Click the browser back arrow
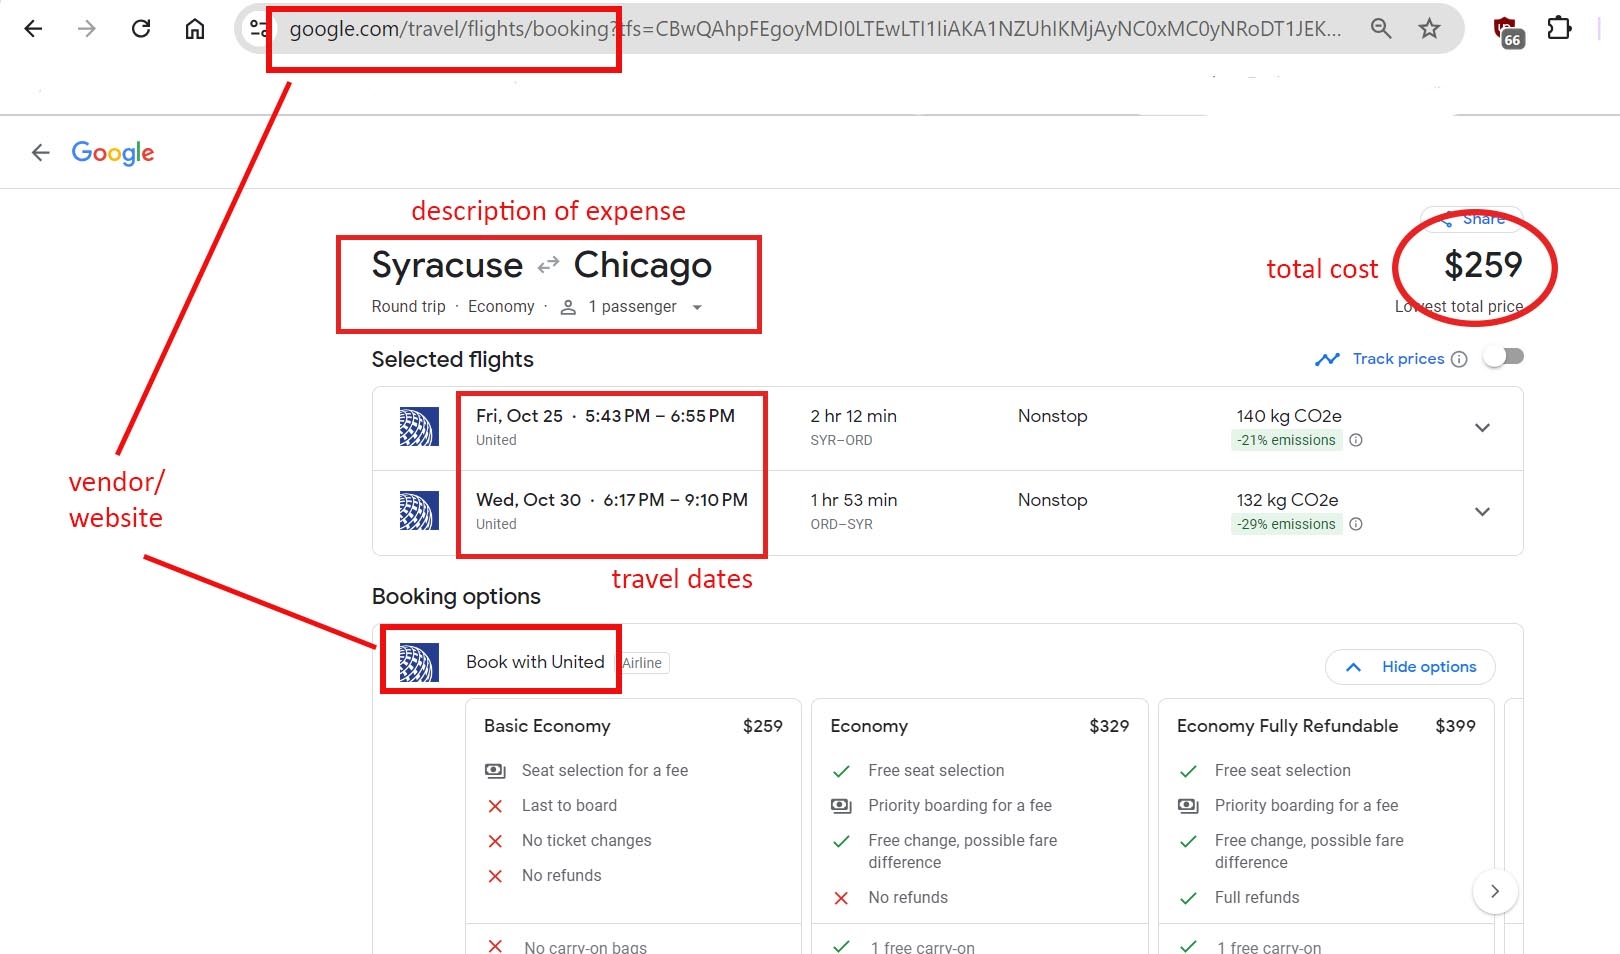The image size is (1620, 954). click(x=33, y=29)
